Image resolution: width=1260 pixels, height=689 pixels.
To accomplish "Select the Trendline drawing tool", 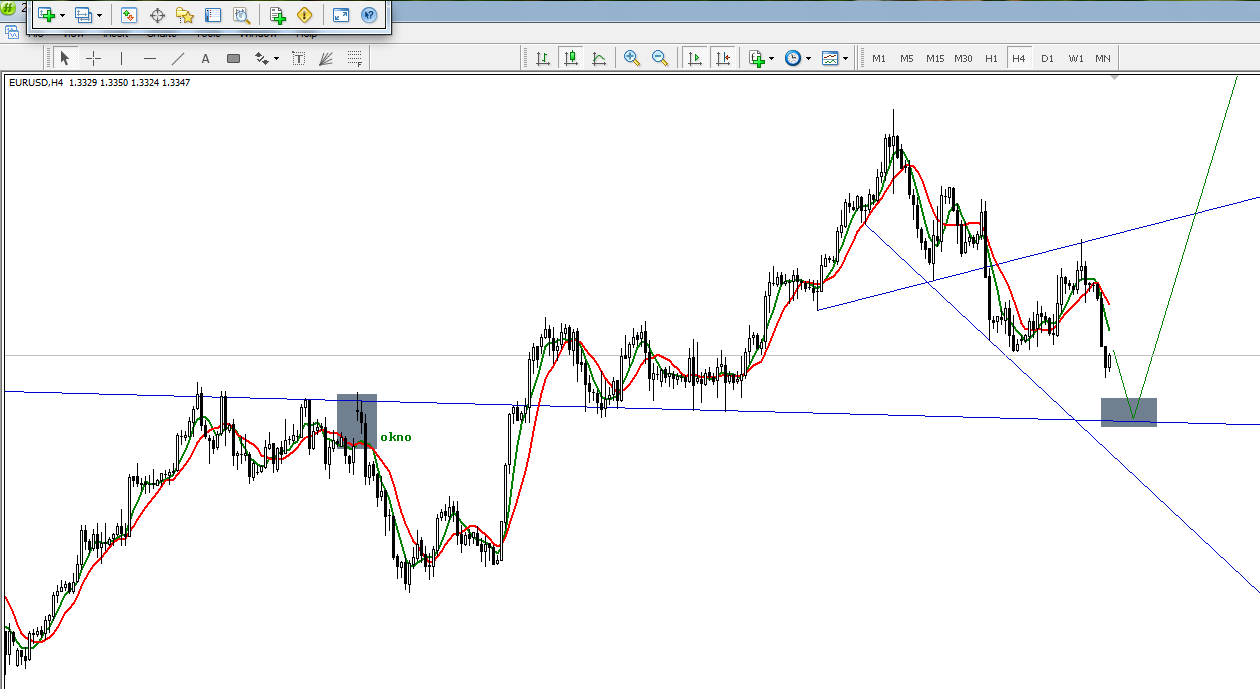I will [x=178, y=58].
